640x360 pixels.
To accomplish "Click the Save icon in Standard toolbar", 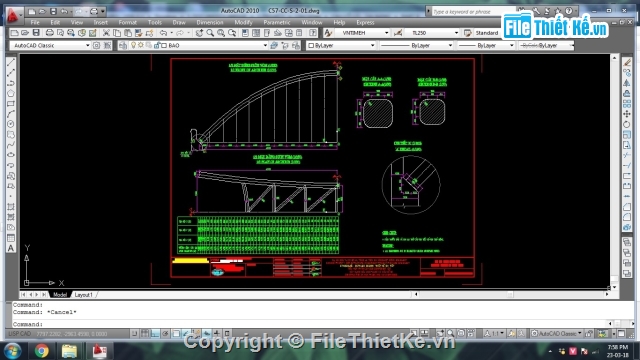I will (36, 33).
